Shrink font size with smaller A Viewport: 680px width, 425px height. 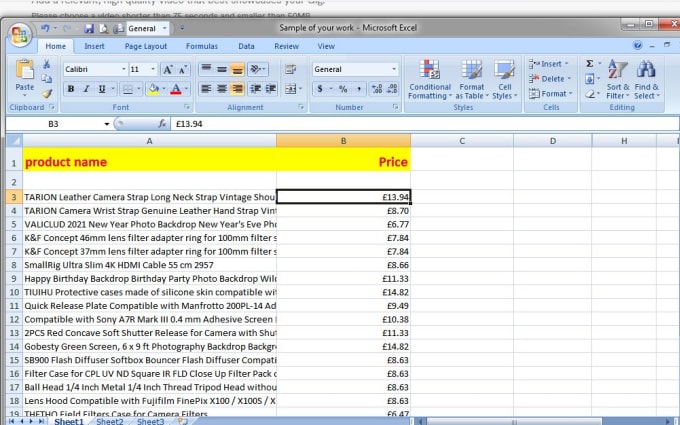183,69
